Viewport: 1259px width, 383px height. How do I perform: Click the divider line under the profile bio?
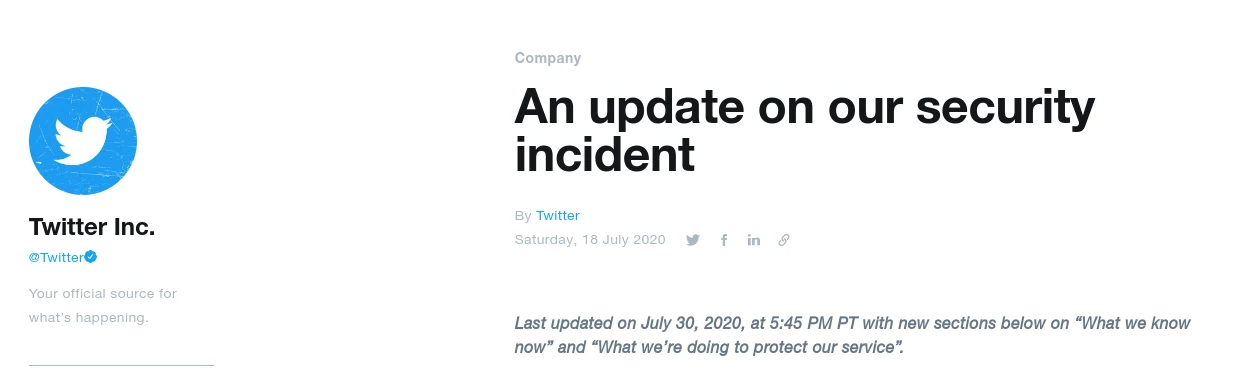pyautogui.click(x=121, y=365)
